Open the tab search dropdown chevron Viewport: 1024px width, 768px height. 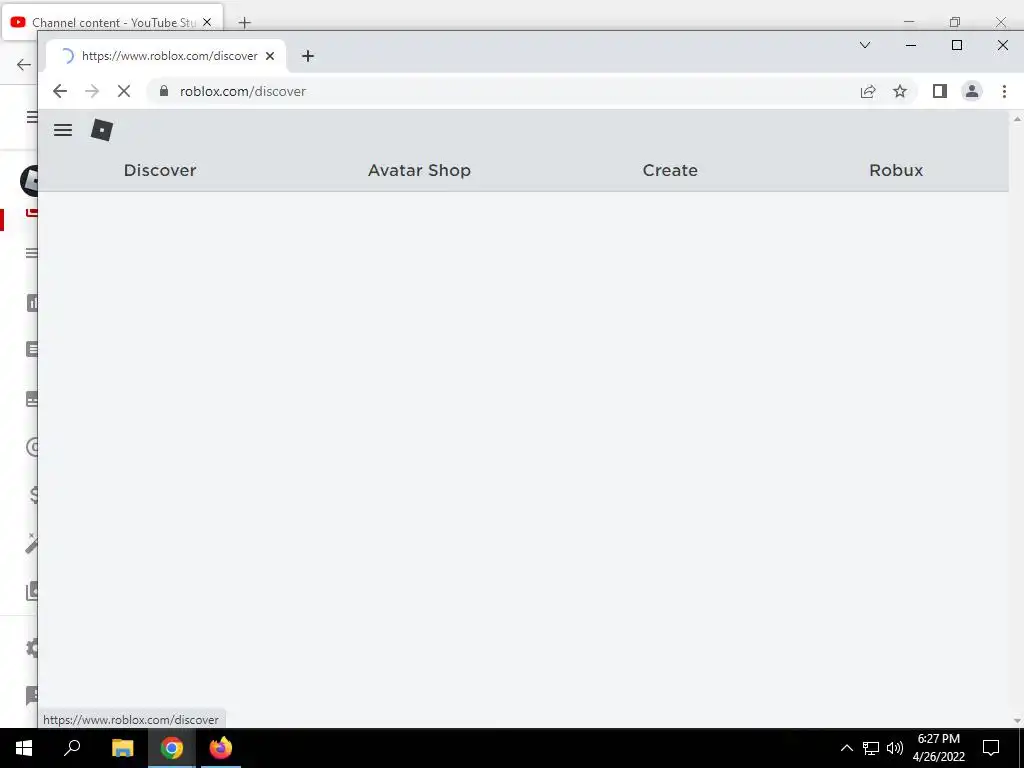tap(865, 45)
